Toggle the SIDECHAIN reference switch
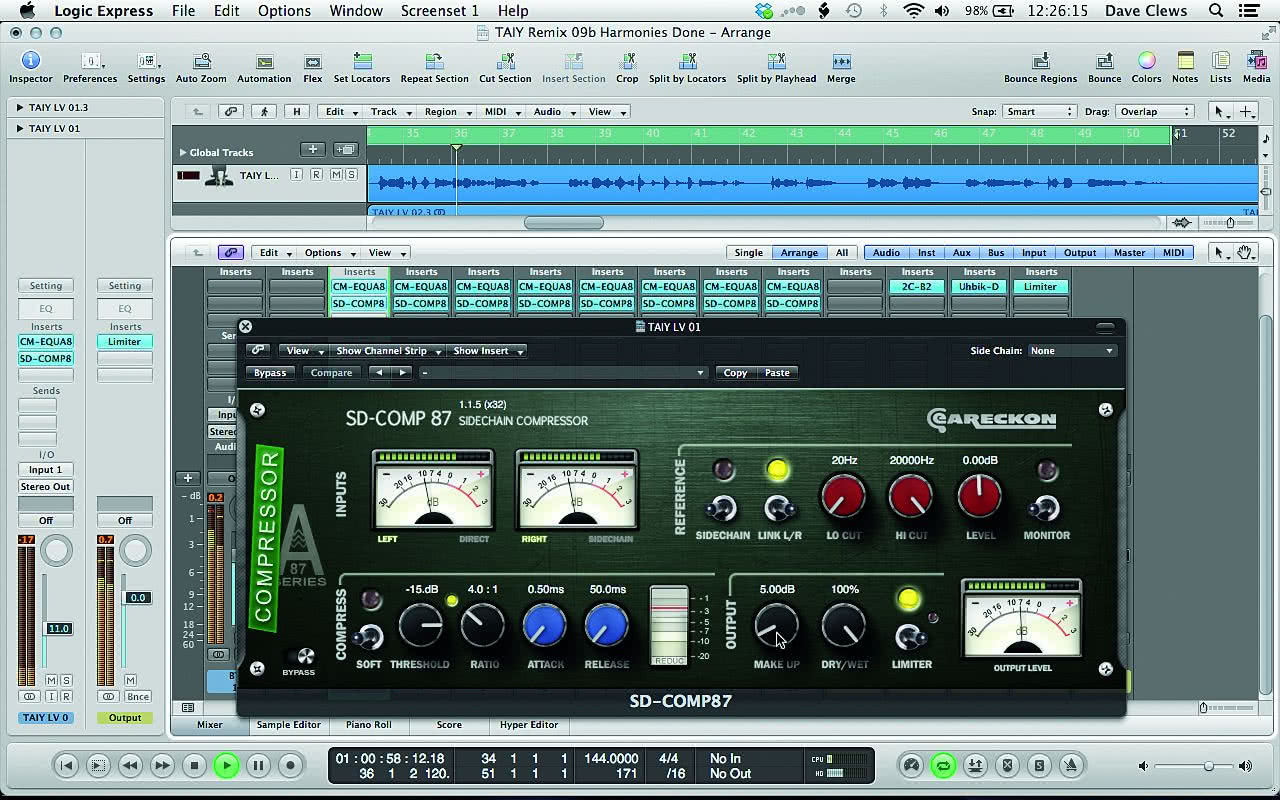Screen dimensions: 1280x800 point(722,508)
